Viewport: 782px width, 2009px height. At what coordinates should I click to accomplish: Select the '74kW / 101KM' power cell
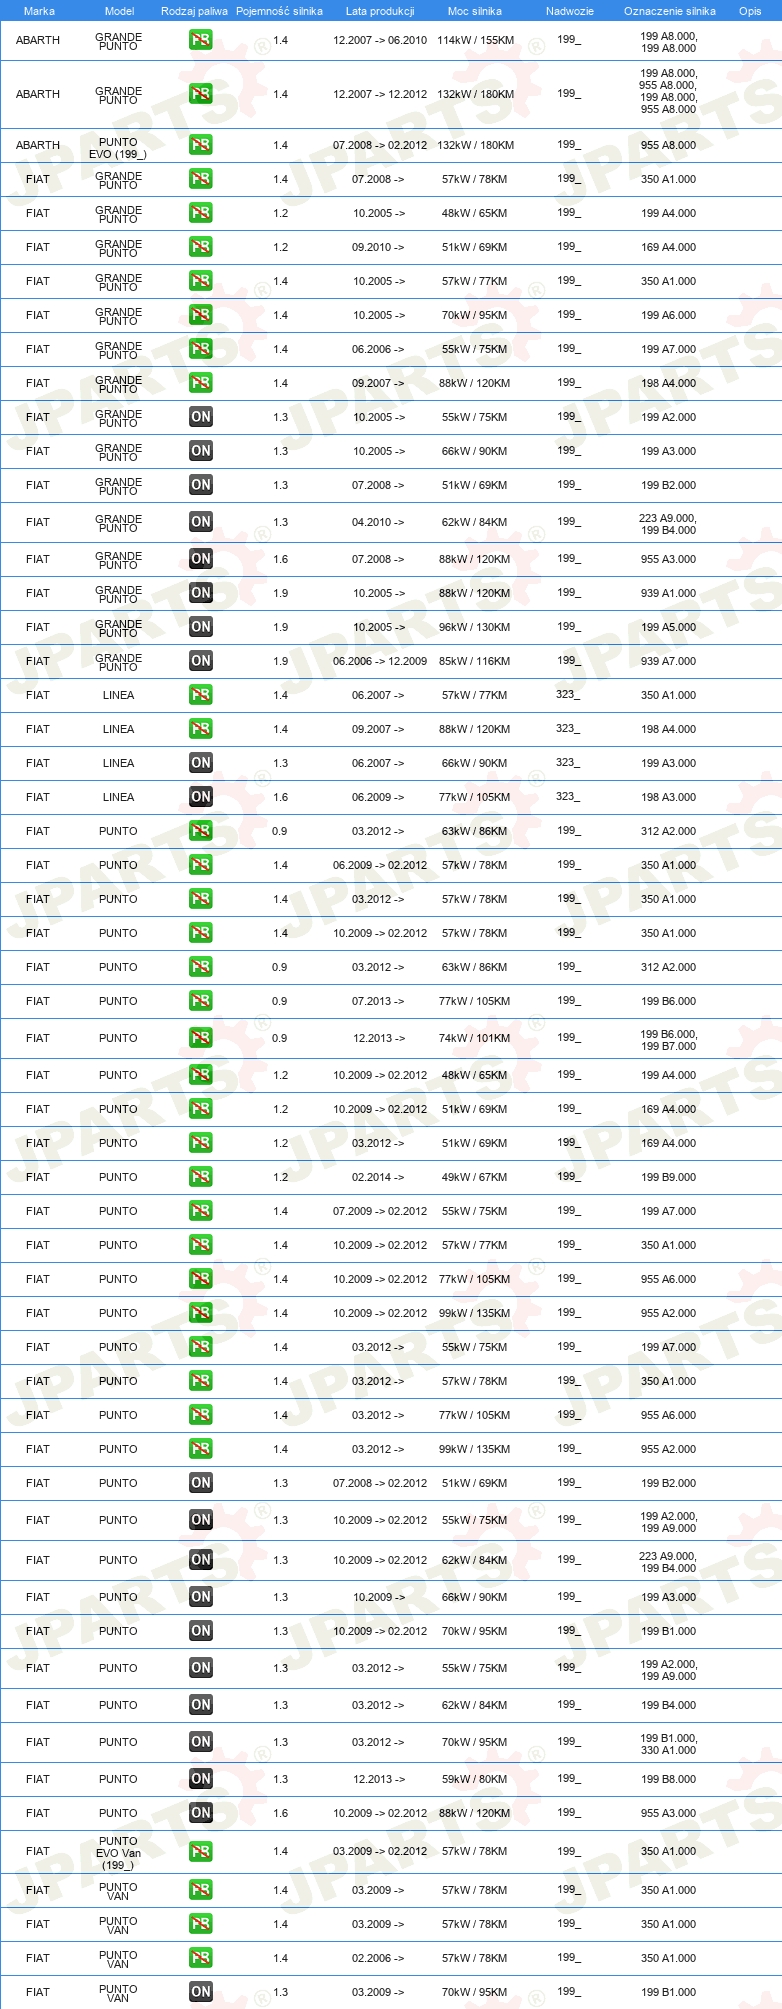(x=475, y=1038)
